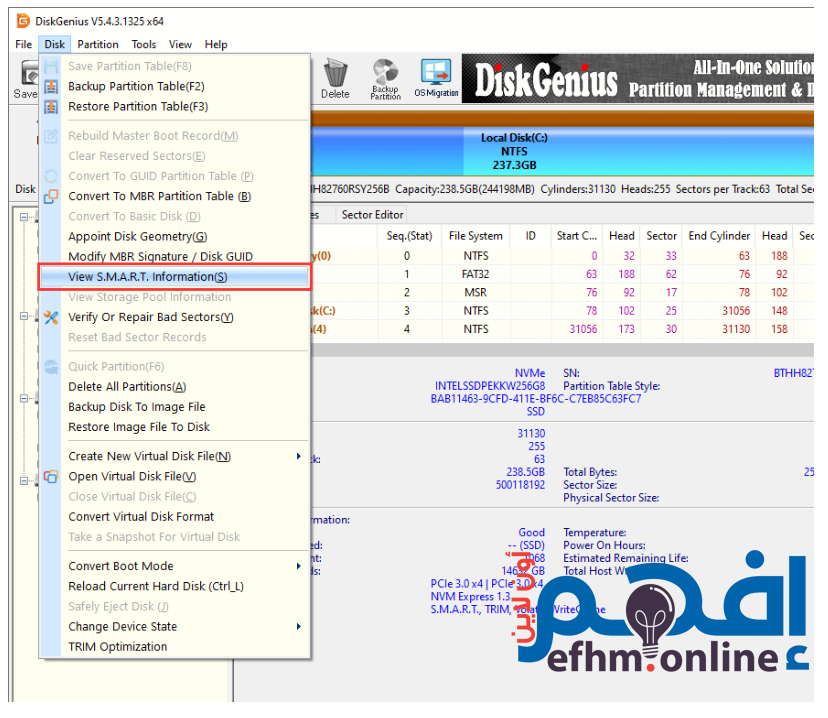Choose TRIM Optimization from the Disk menu
The width and height of the screenshot is (828, 718).
[x=117, y=646]
